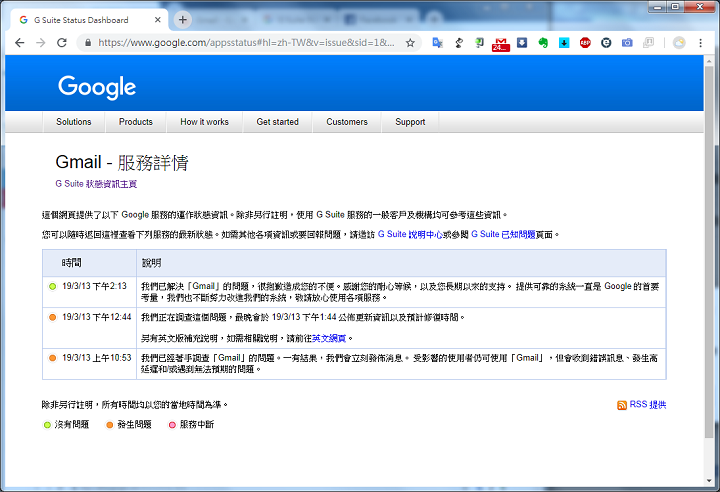Click the orange RSS feed icon
This screenshot has height=492, width=720.
click(622, 405)
